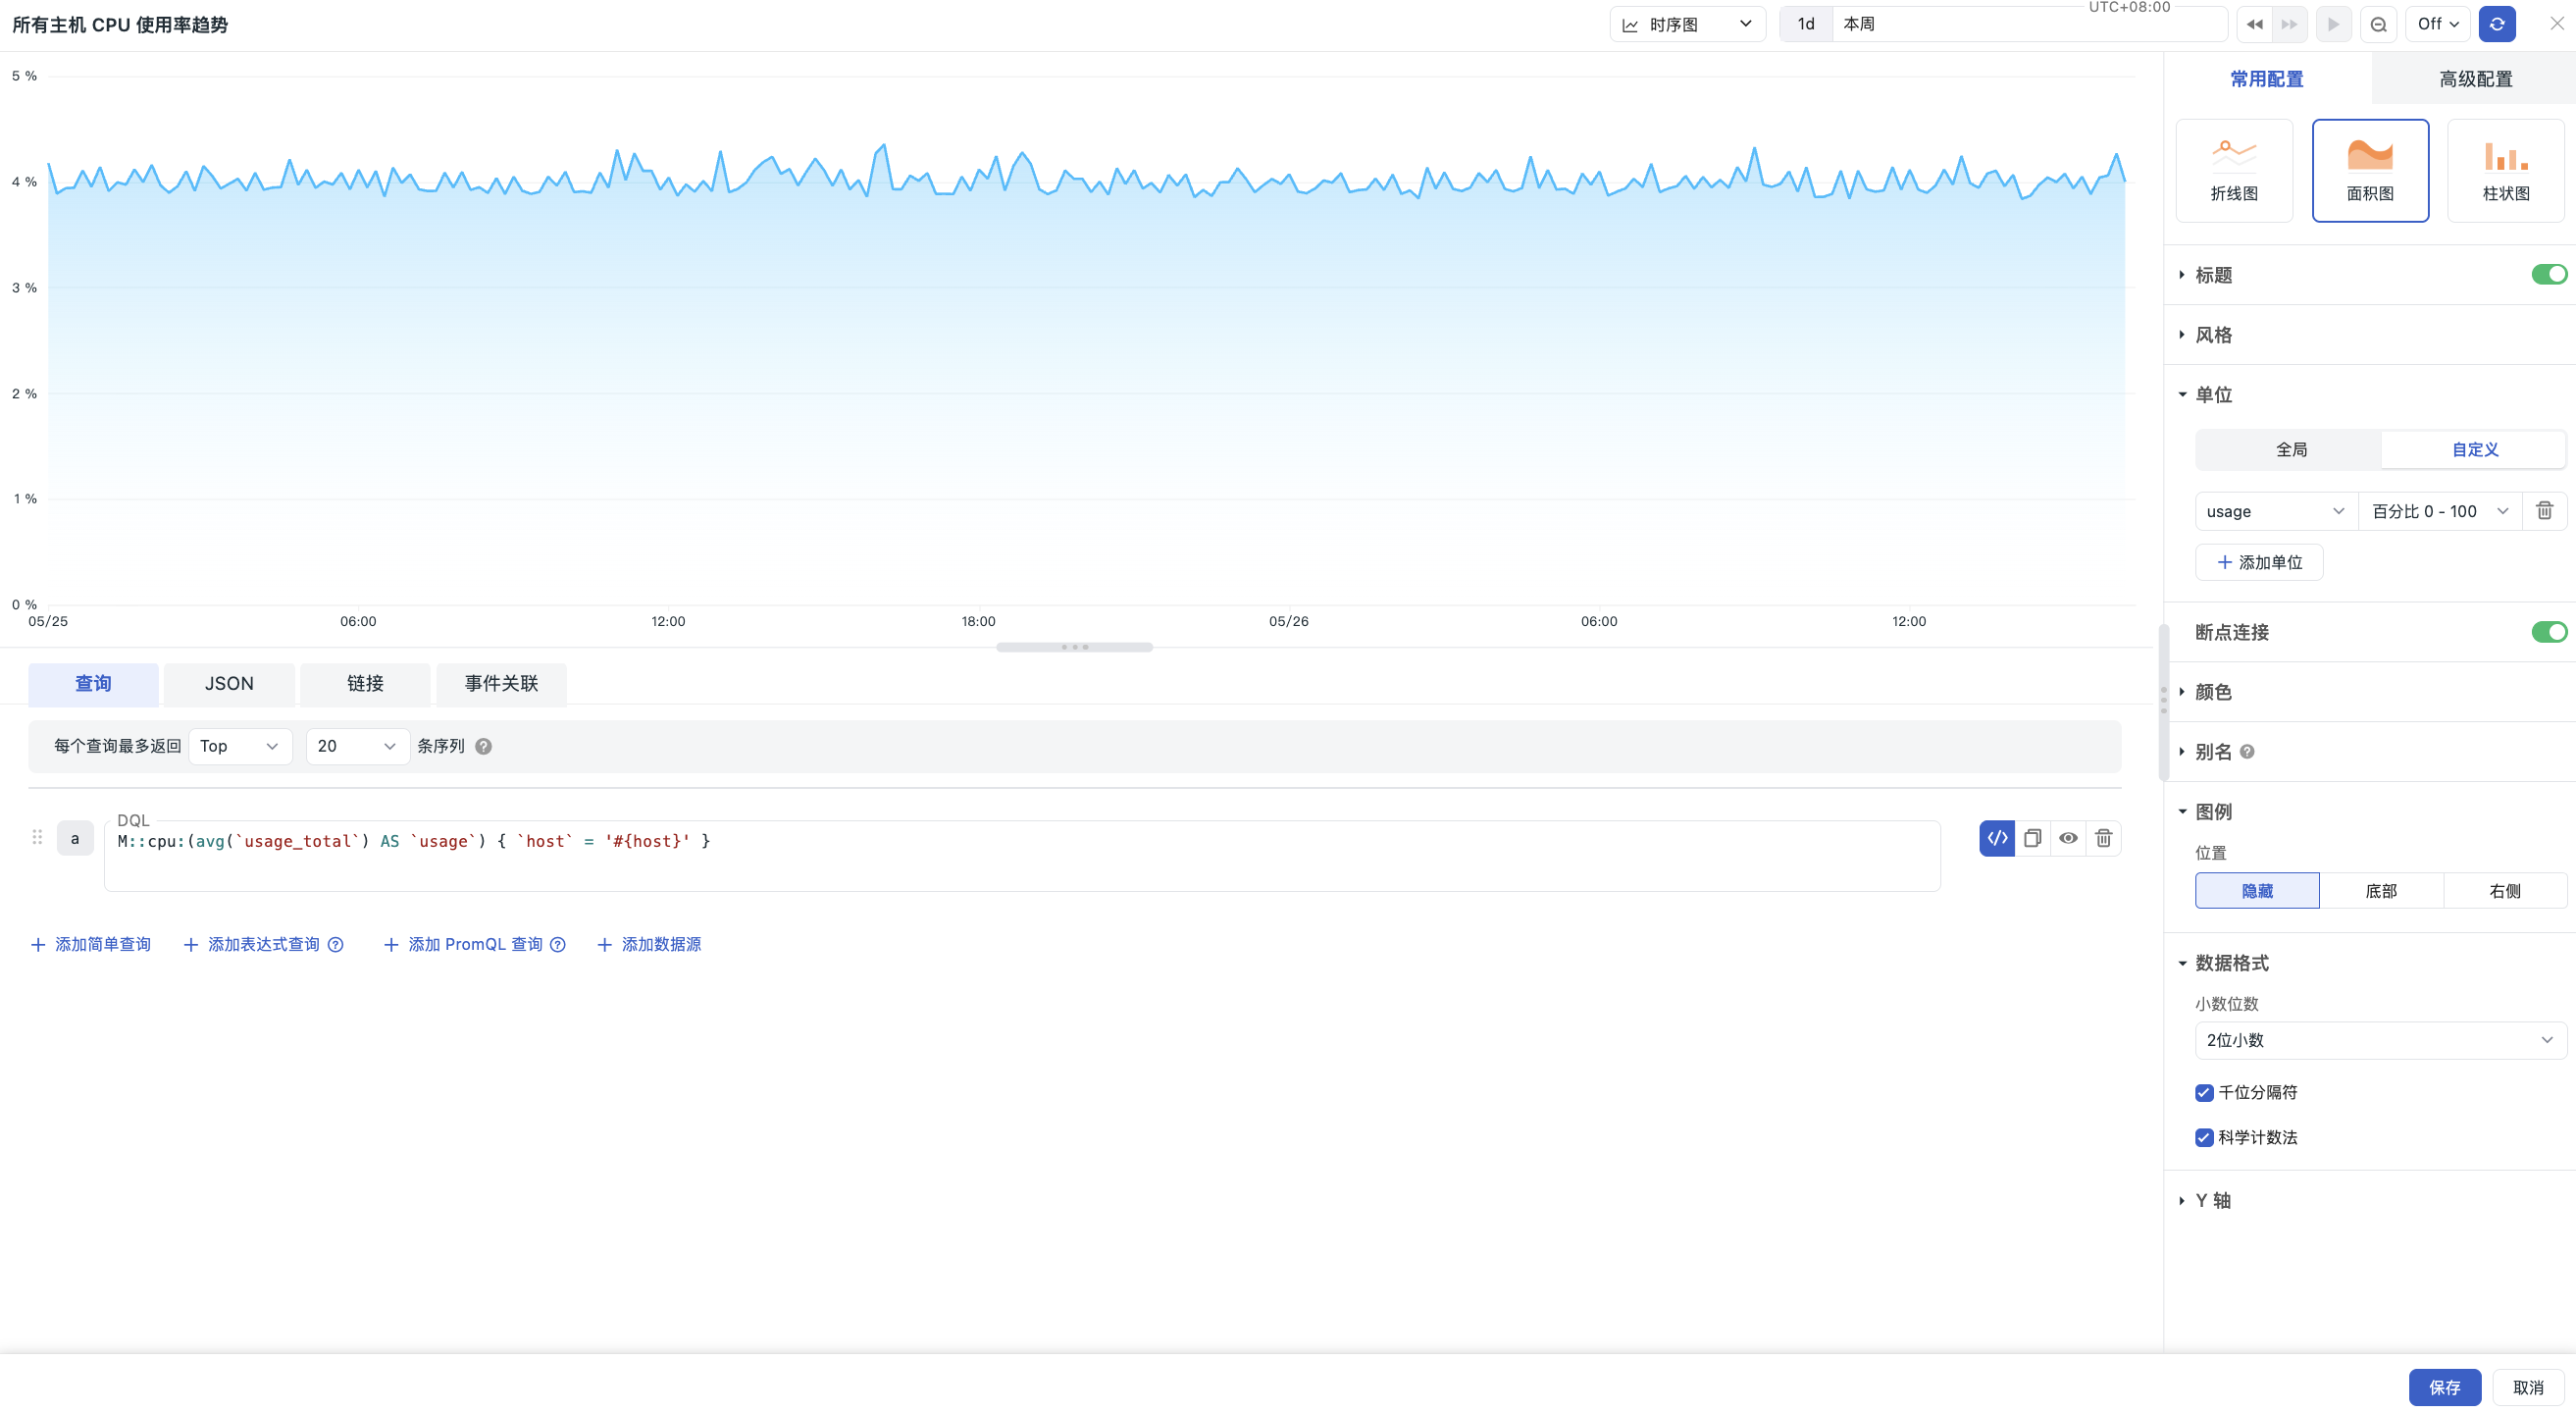The width and height of the screenshot is (2576, 1413).
Task: Delete query a with the trash icon
Action: (2103, 838)
